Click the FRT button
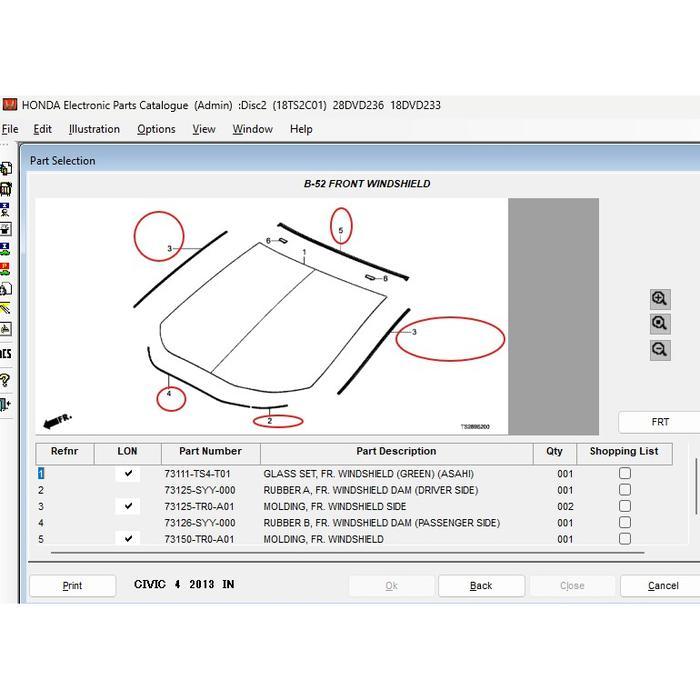700x700 pixels. 660,422
